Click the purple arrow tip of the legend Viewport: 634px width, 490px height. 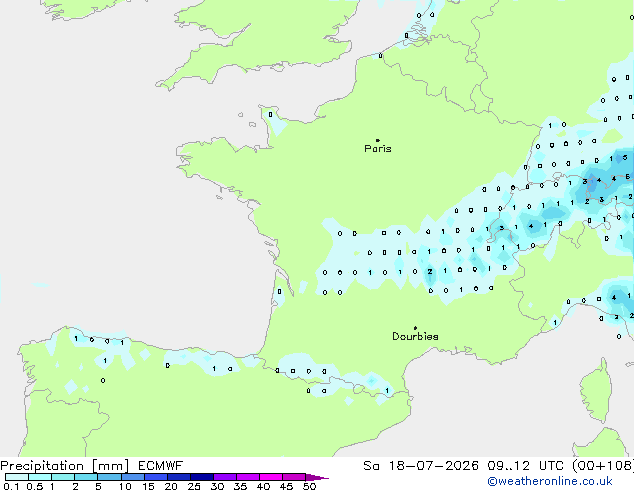coord(317,477)
